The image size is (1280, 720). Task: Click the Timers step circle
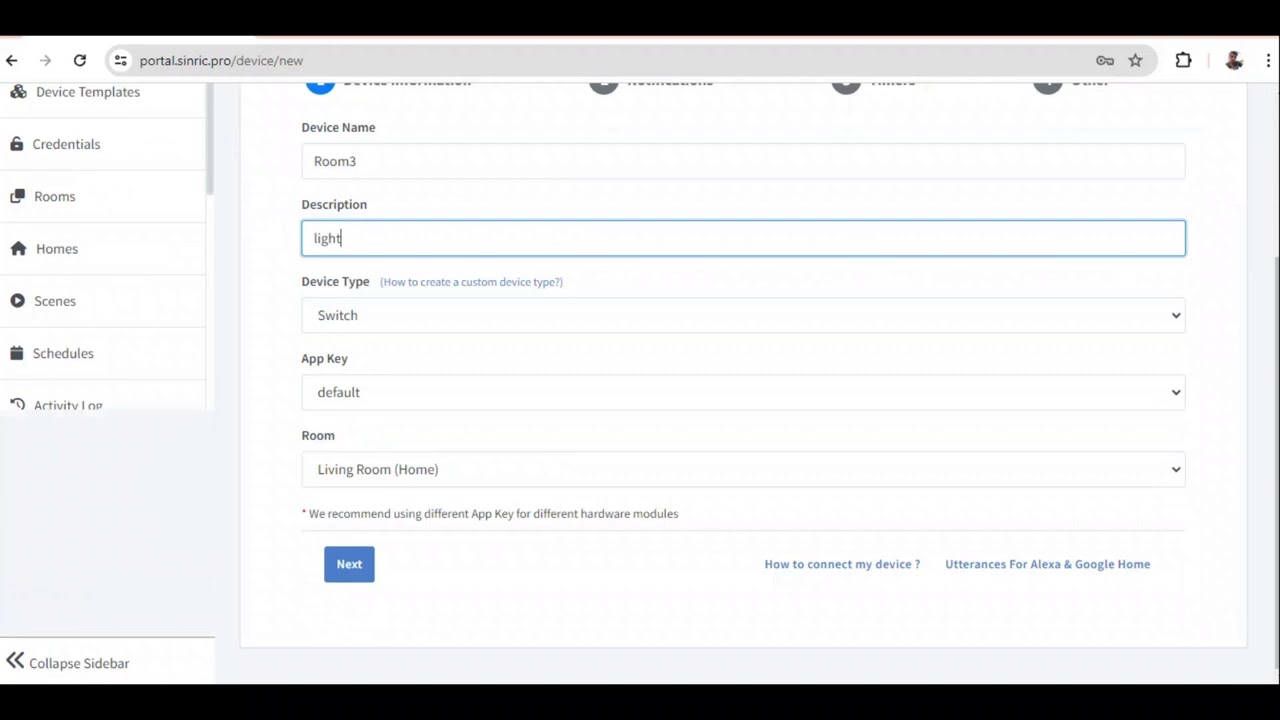pyautogui.click(x=846, y=87)
